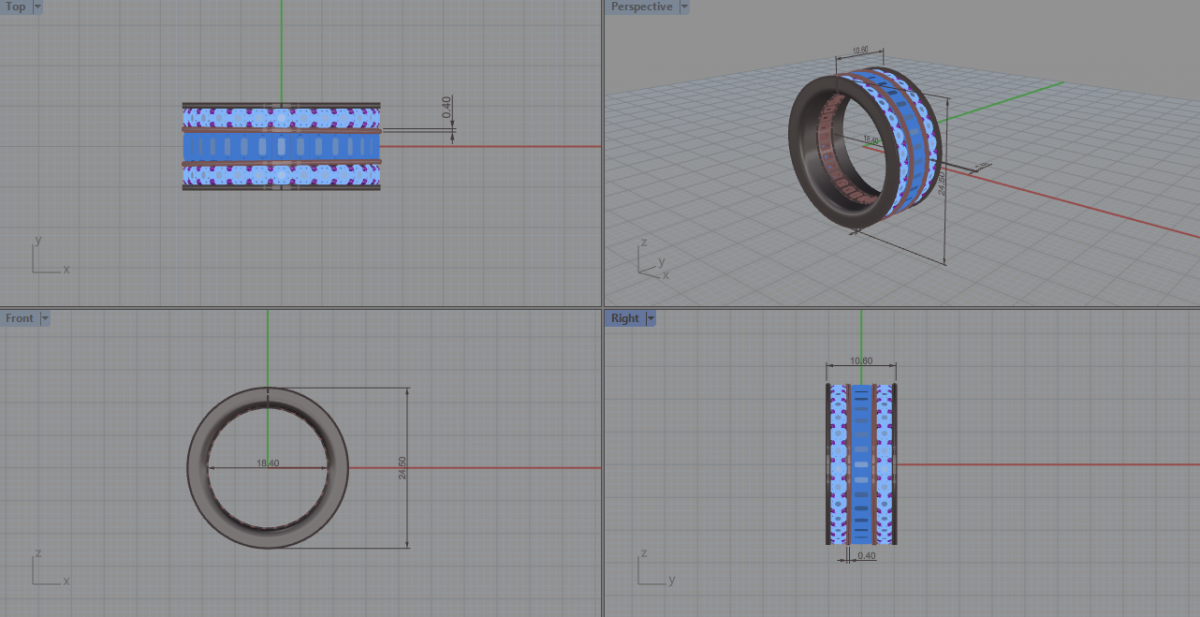Screen dimensions: 1200x617
Task: Select the 0.40 dimension in Top view
Action: click(446, 108)
